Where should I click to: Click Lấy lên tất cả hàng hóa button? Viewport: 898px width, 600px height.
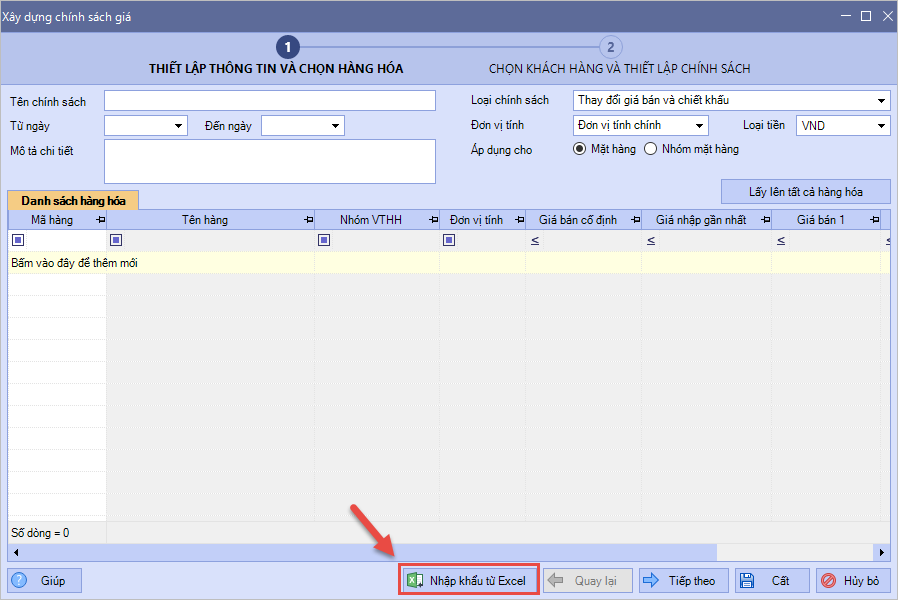(805, 191)
